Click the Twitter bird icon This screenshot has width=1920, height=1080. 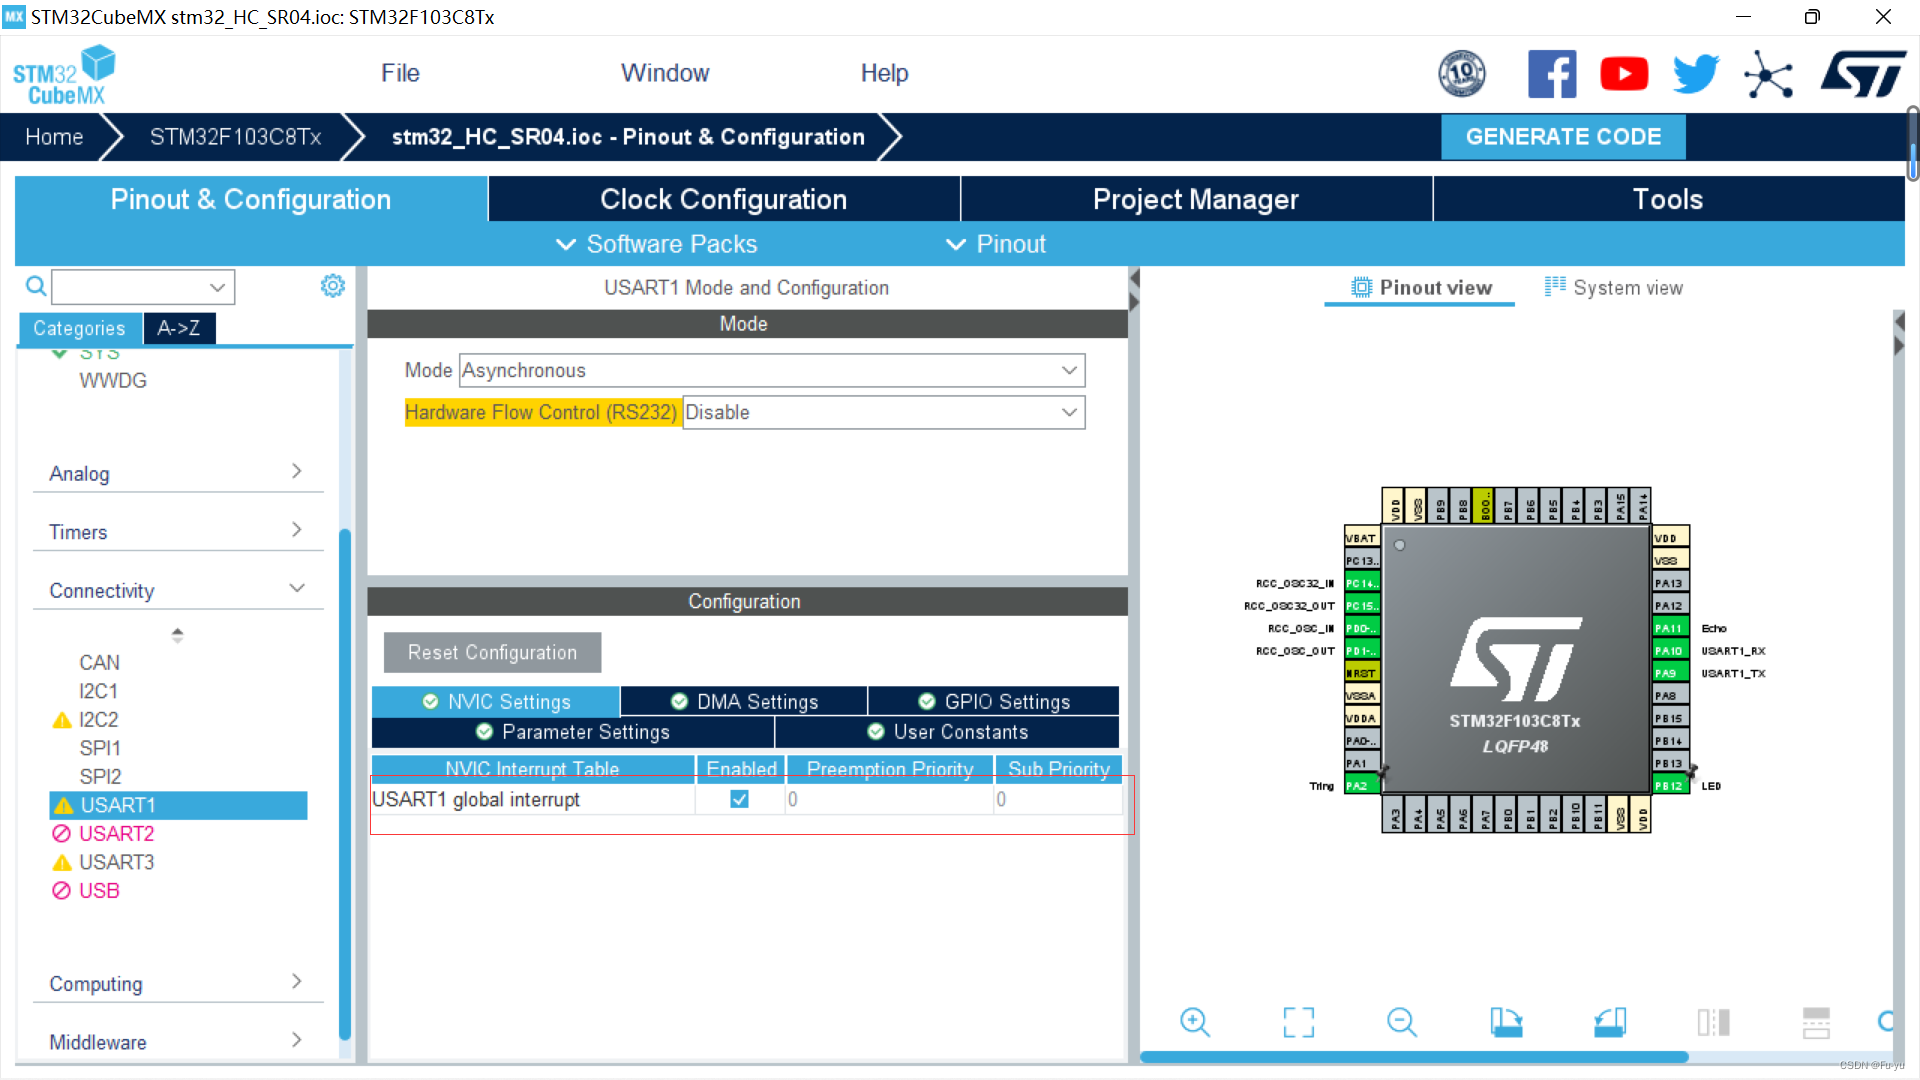[x=1696, y=74]
